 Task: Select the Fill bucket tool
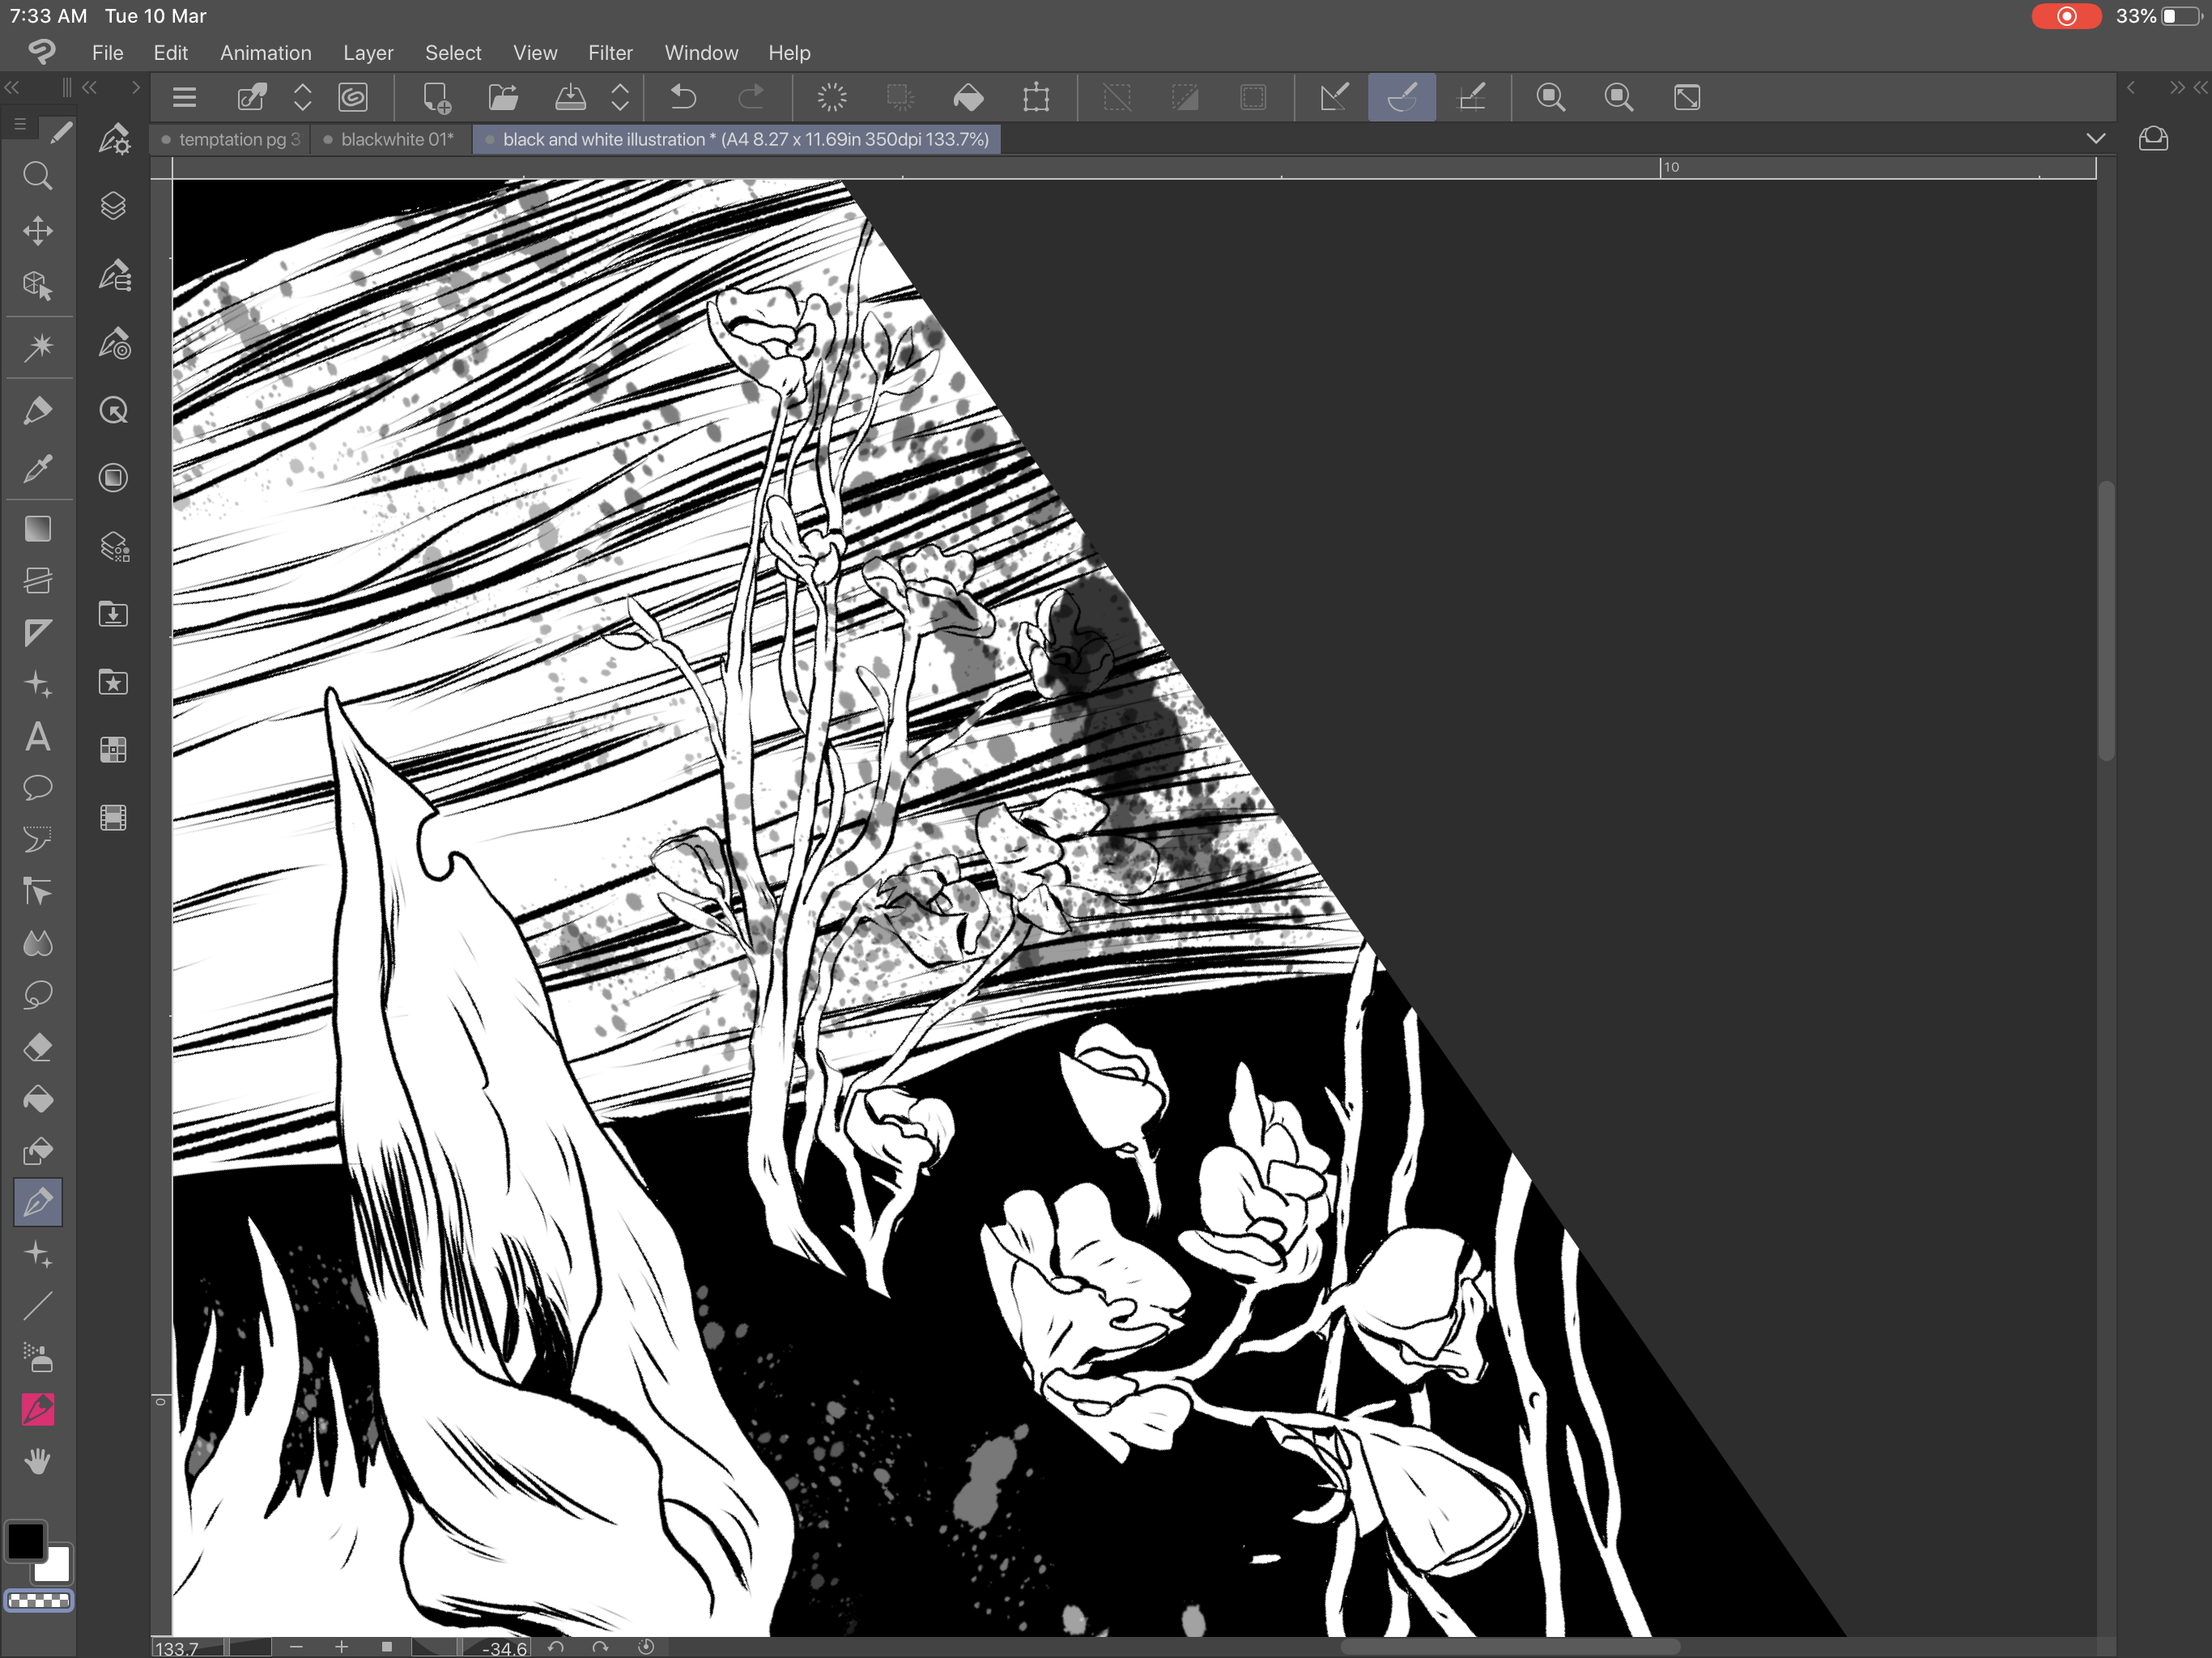pos(38,1099)
